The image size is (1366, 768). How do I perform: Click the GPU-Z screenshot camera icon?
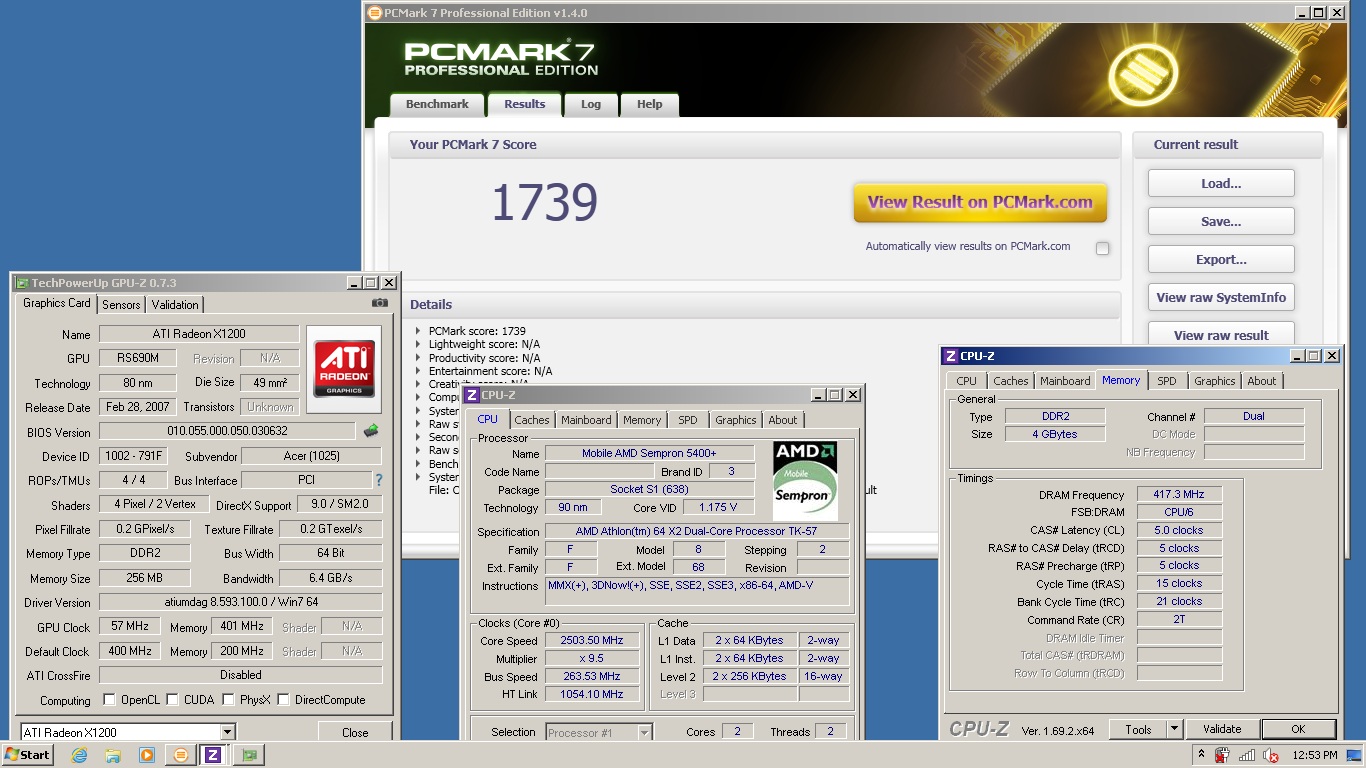pyautogui.click(x=380, y=303)
